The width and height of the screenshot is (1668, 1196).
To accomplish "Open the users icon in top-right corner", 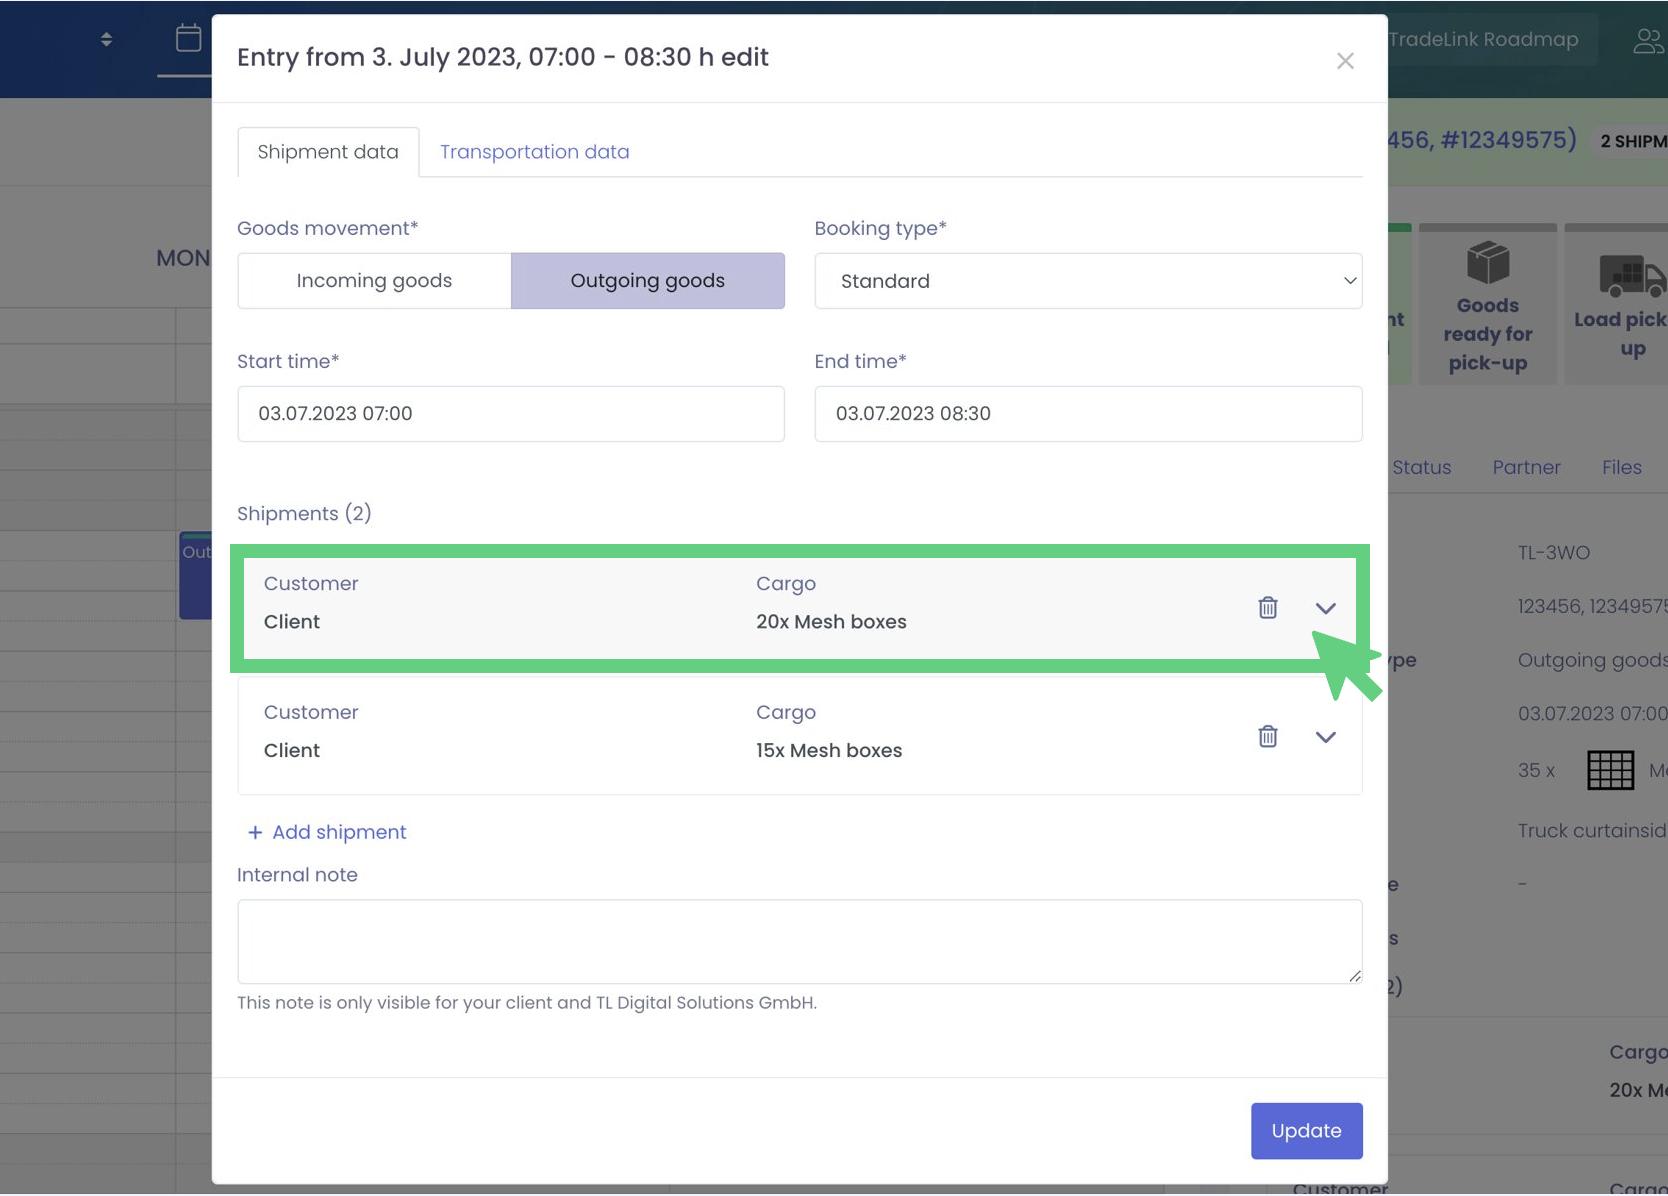I will click(x=1647, y=41).
